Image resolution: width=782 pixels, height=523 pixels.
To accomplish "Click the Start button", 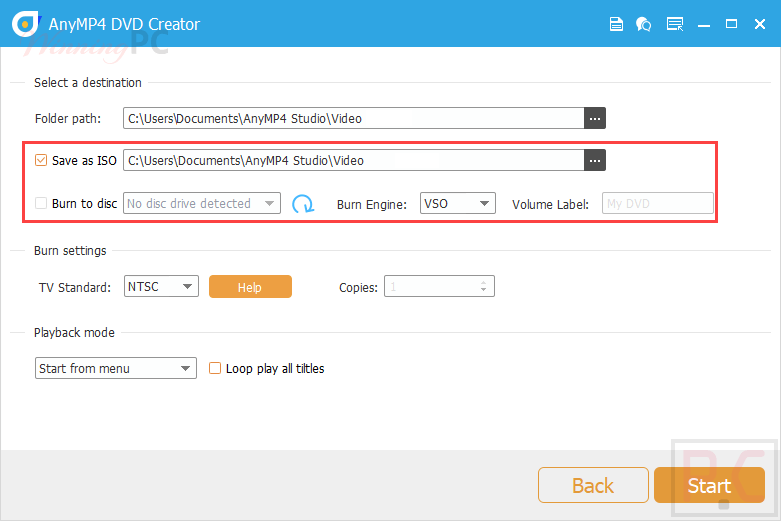I will (709, 485).
